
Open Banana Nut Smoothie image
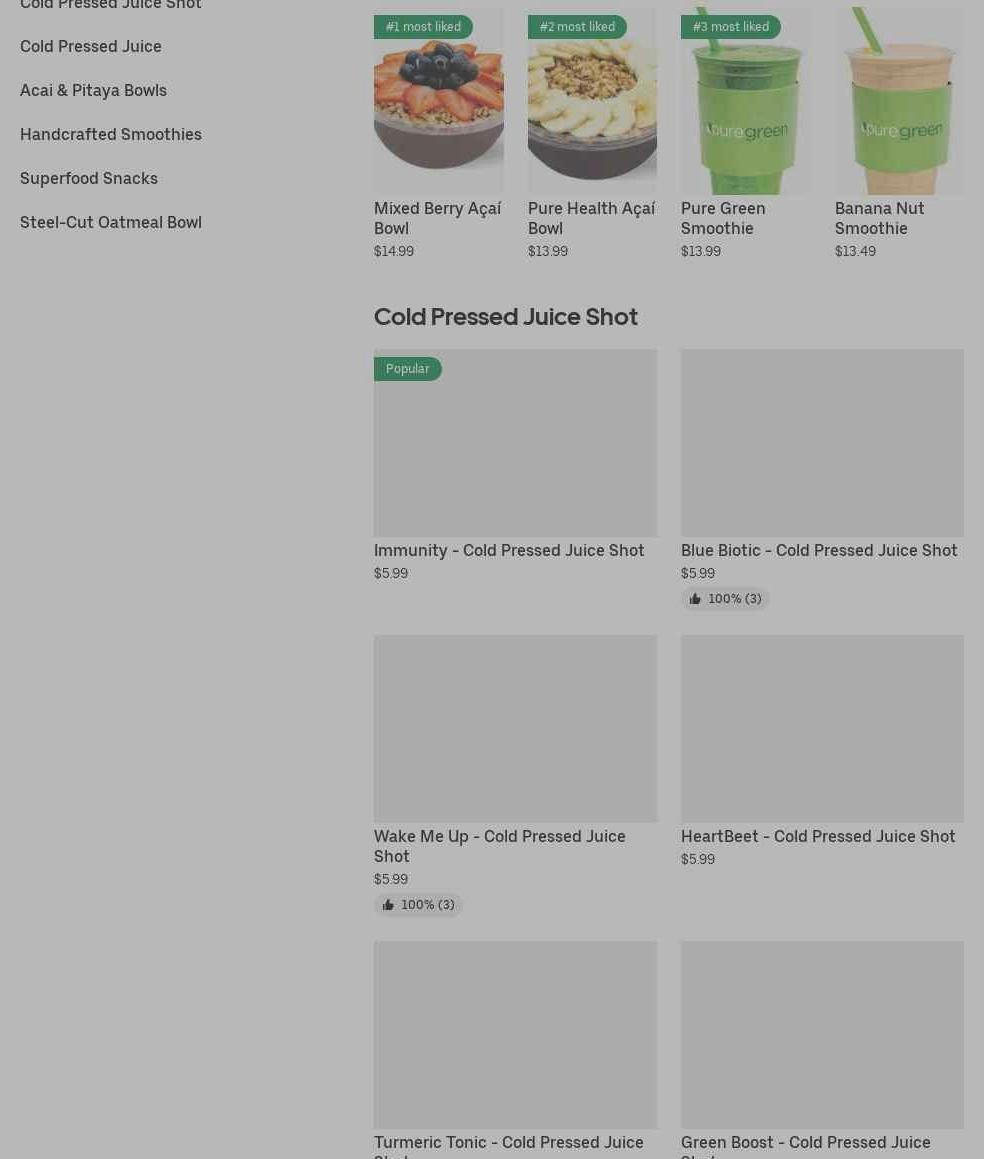click(899, 101)
